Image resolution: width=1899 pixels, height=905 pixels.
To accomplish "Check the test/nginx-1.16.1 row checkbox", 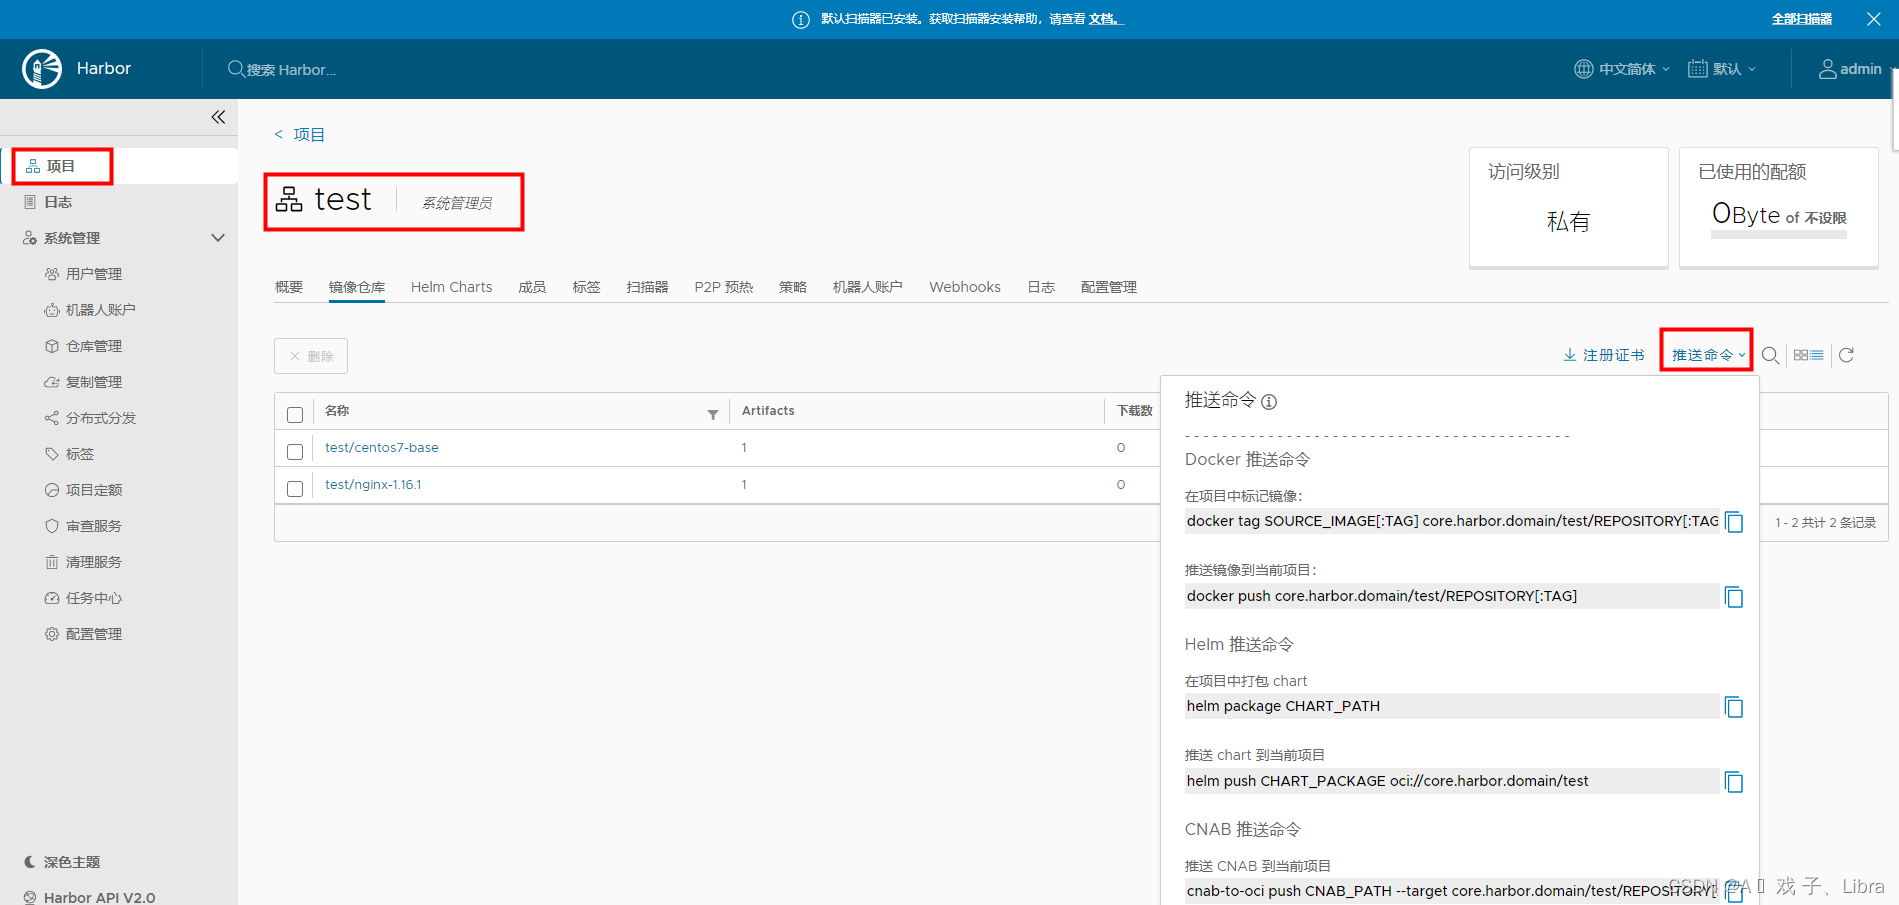I will click(295, 488).
